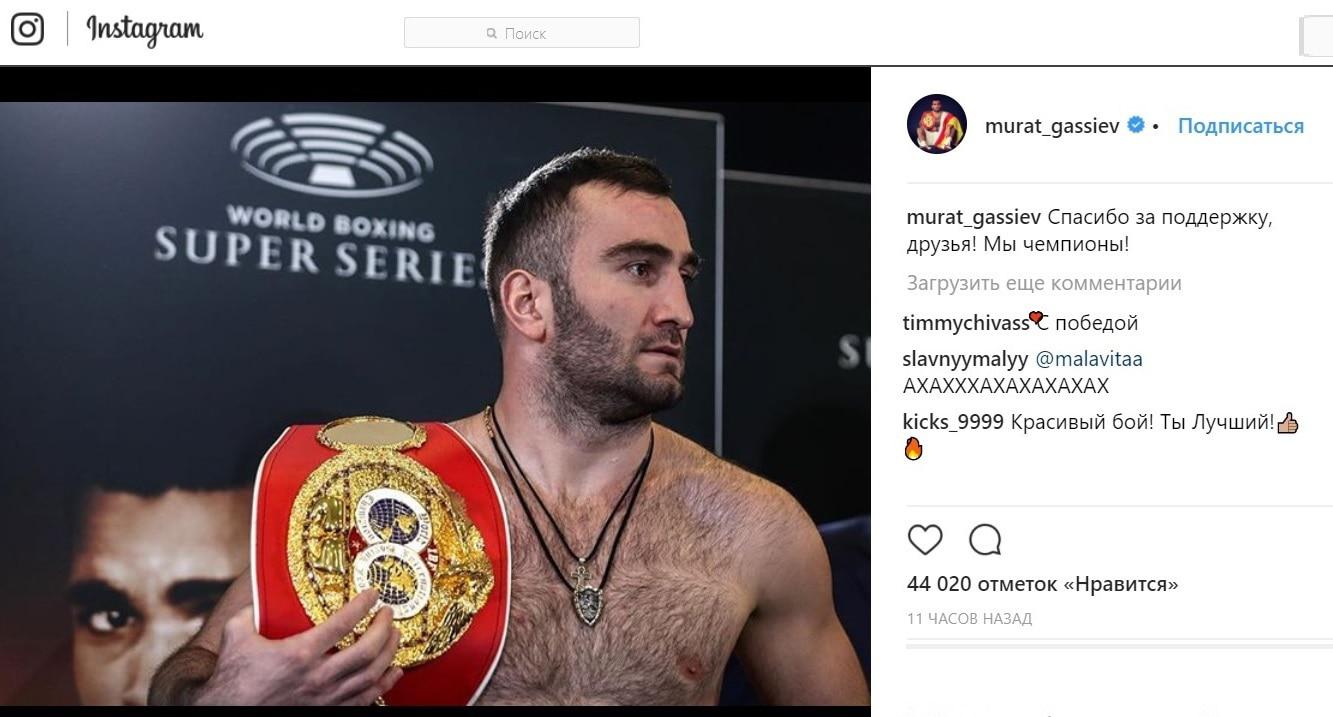The height and width of the screenshot is (717, 1333).
Task: Click the comment speech bubble icon
Action: click(x=985, y=540)
